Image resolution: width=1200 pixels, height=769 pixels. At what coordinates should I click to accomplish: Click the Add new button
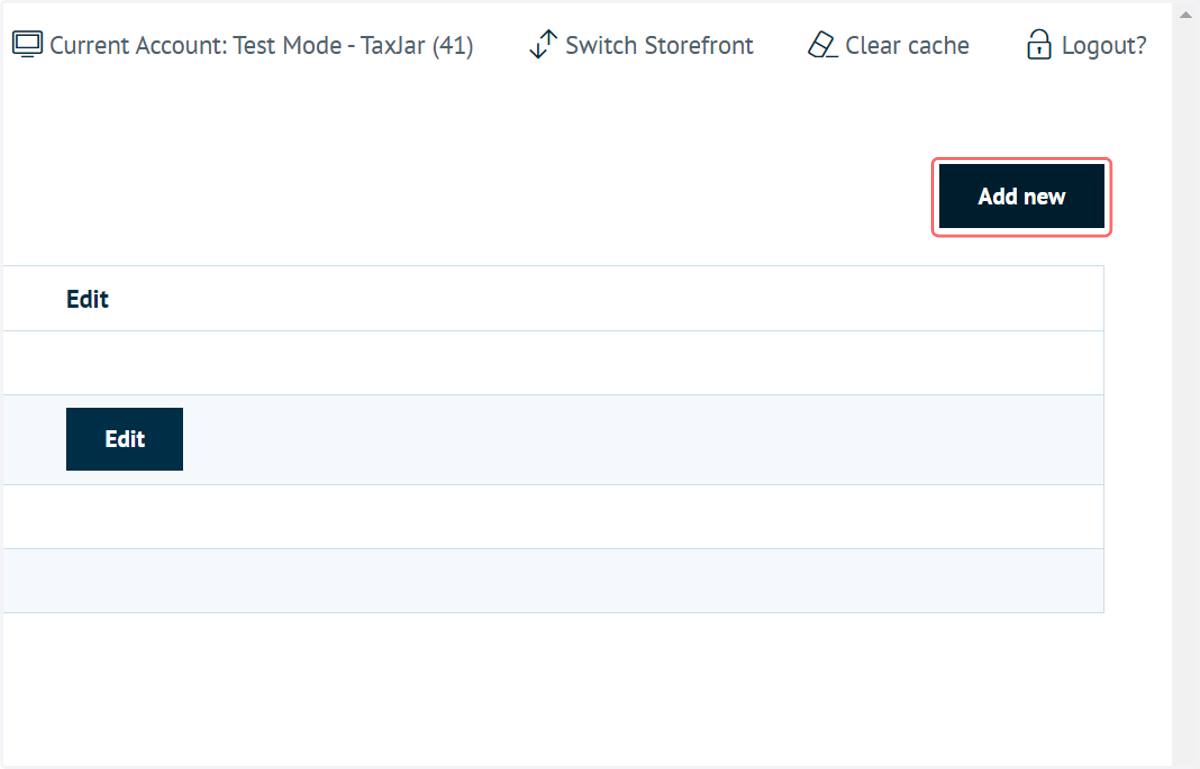[1022, 197]
